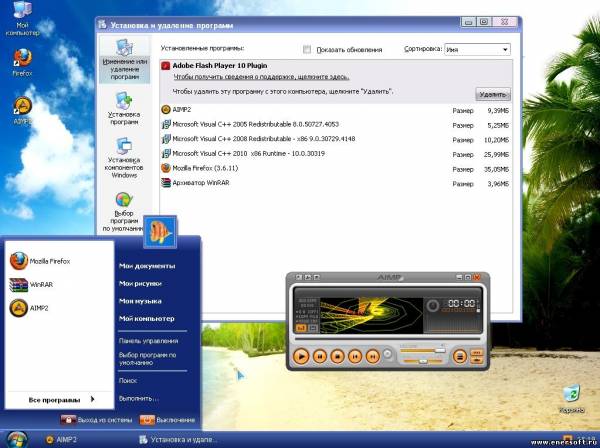Screen dimensions: 600x448
Task: Open Выбор программ по умолчанию in Start menu
Action: (148, 359)
